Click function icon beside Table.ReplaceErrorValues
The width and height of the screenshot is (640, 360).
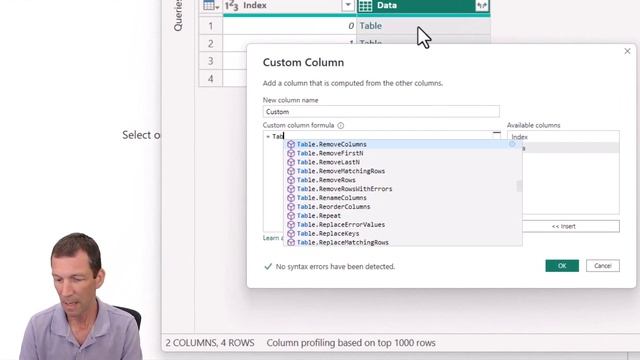point(291,225)
